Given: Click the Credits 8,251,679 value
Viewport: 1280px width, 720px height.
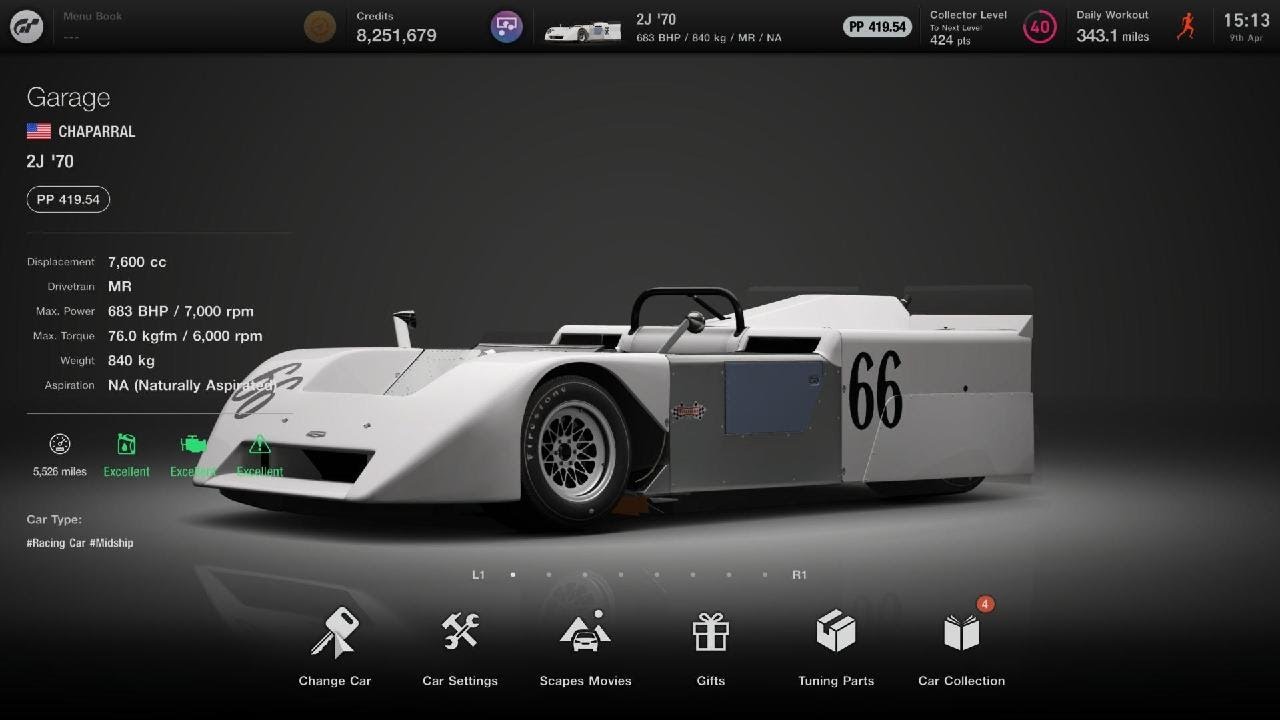Looking at the screenshot, I should point(396,36).
